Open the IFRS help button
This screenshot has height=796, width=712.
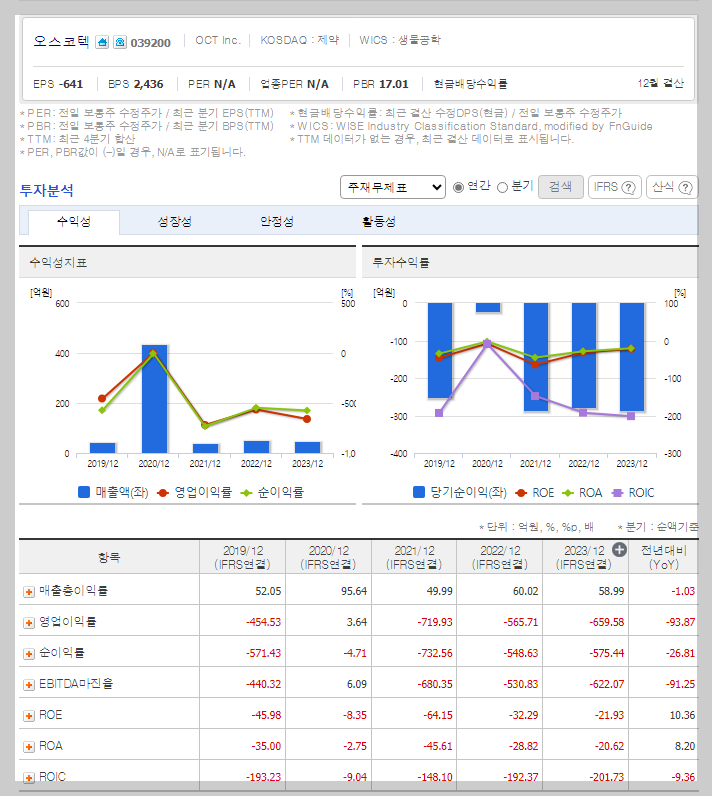(615, 187)
